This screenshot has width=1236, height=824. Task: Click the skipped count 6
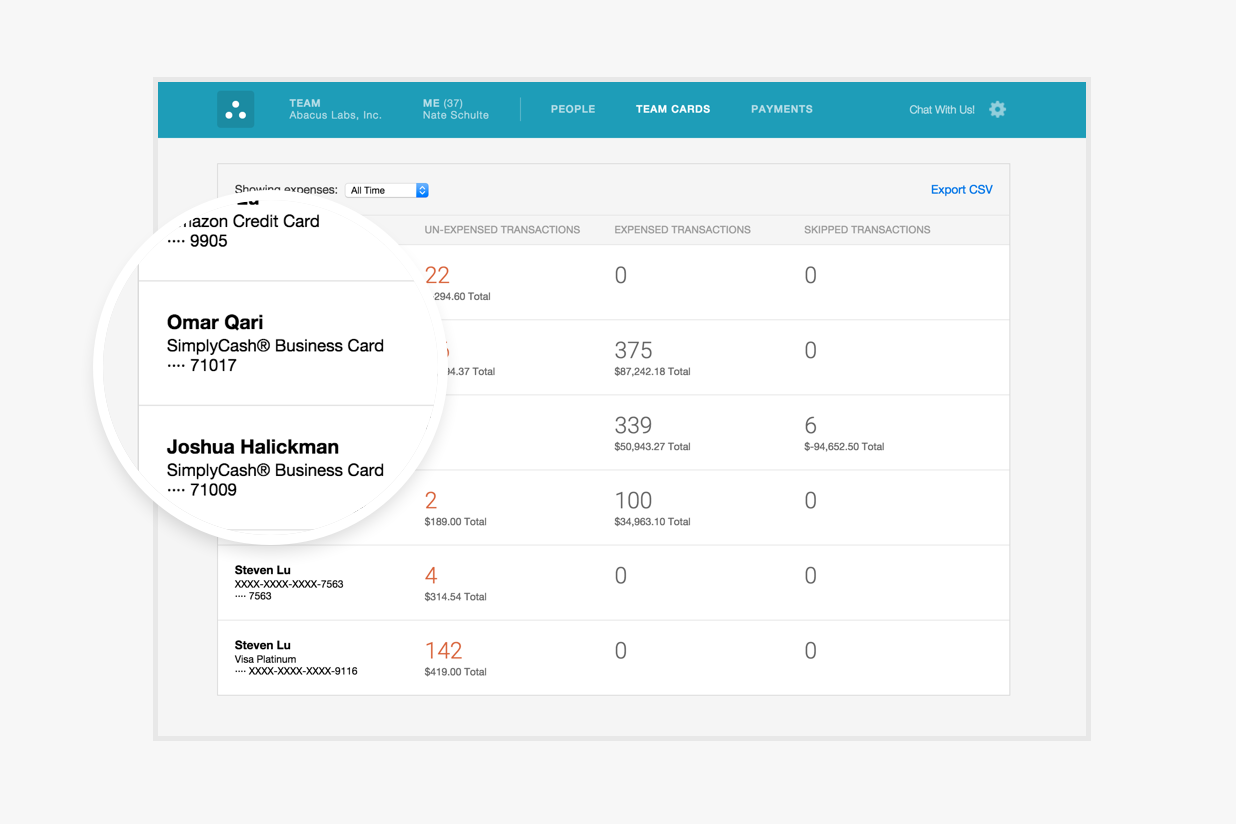pos(811,425)
